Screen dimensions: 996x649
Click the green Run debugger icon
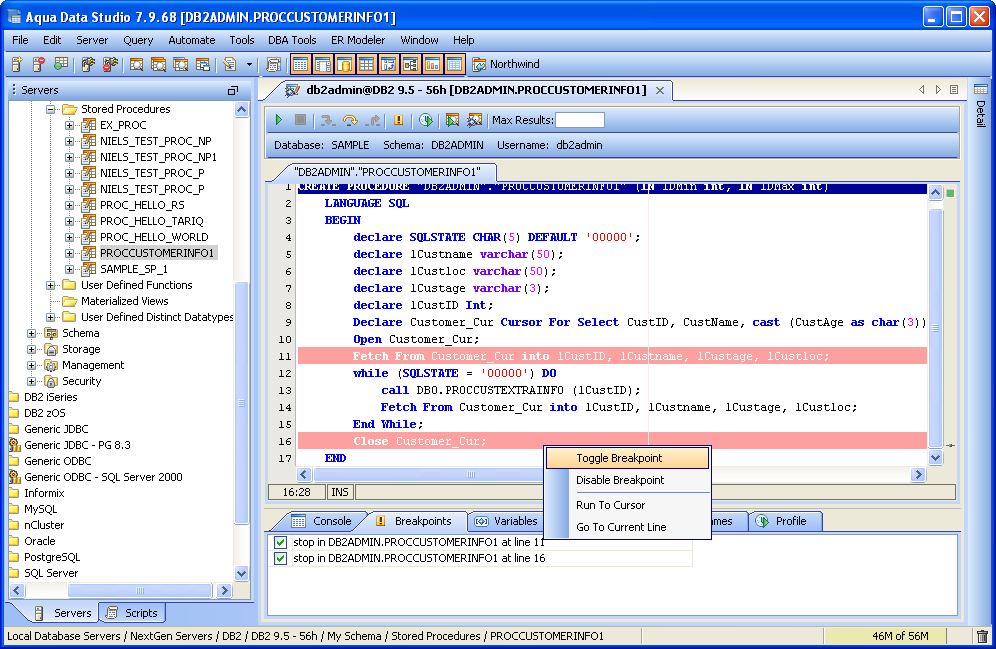coord(279,120)
